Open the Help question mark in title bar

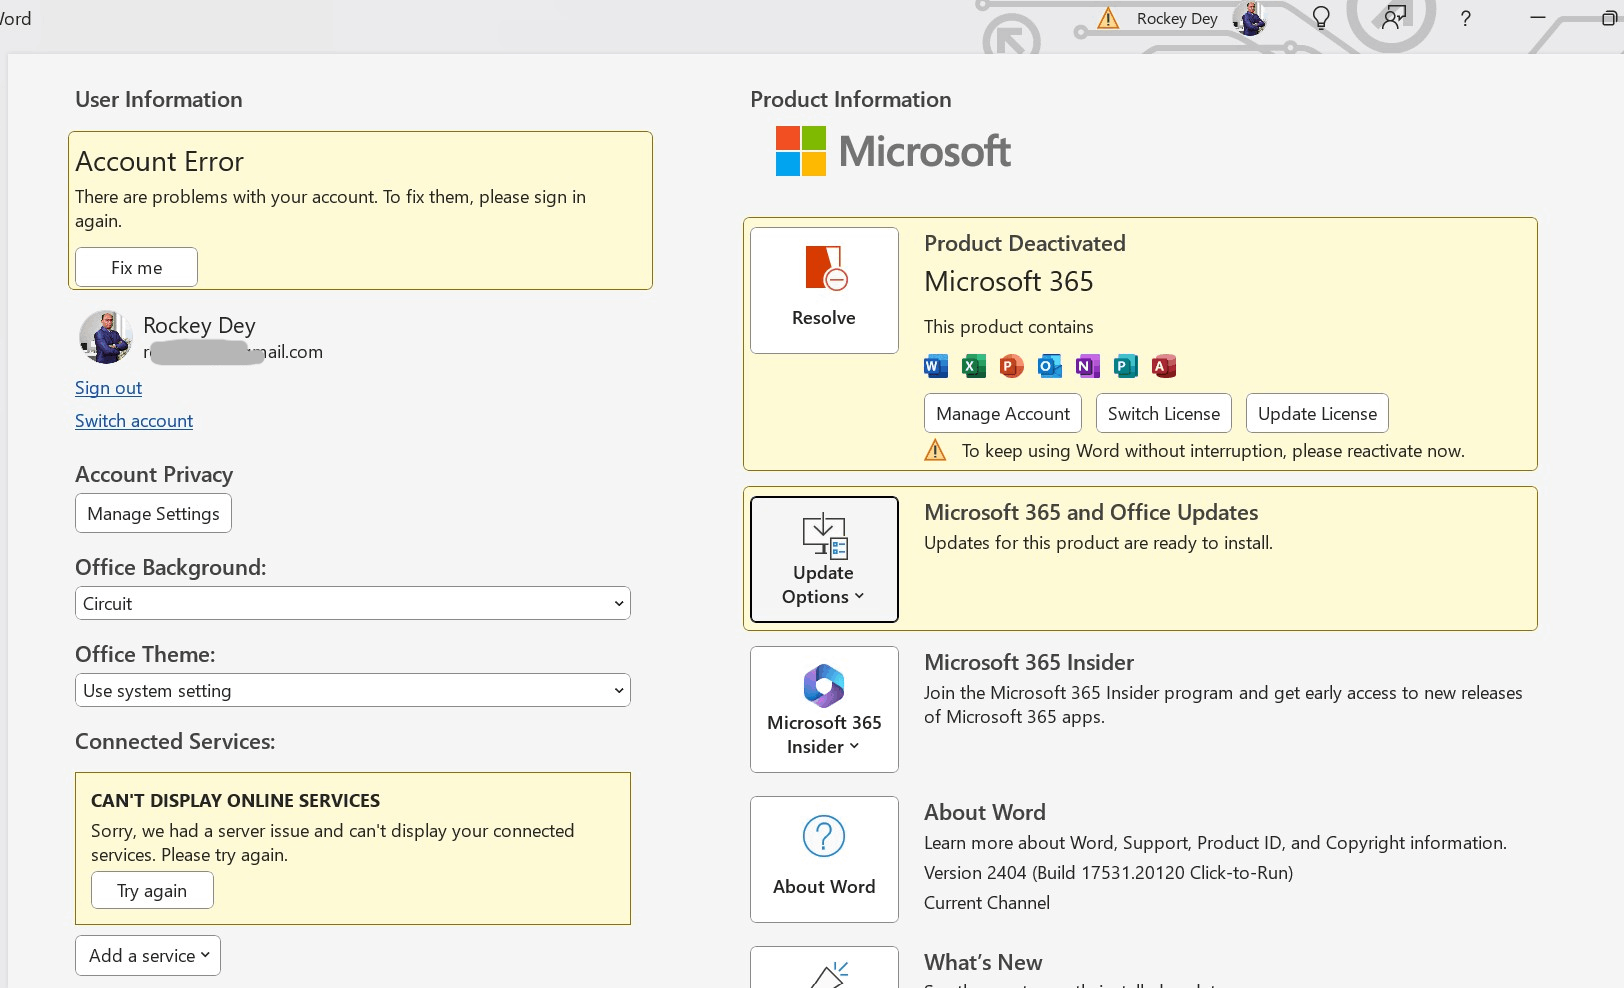coord(1466,18)
